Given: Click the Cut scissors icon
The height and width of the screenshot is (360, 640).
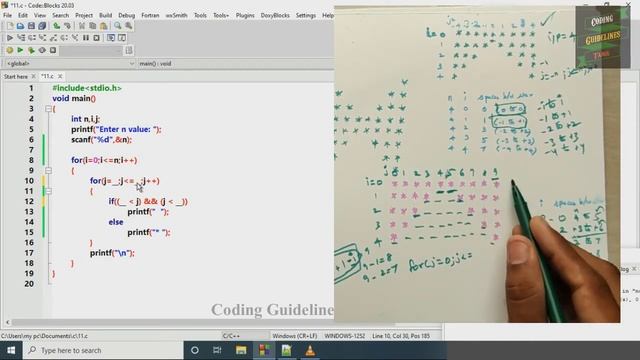Looking at the screenshot, I should [82, 26].
